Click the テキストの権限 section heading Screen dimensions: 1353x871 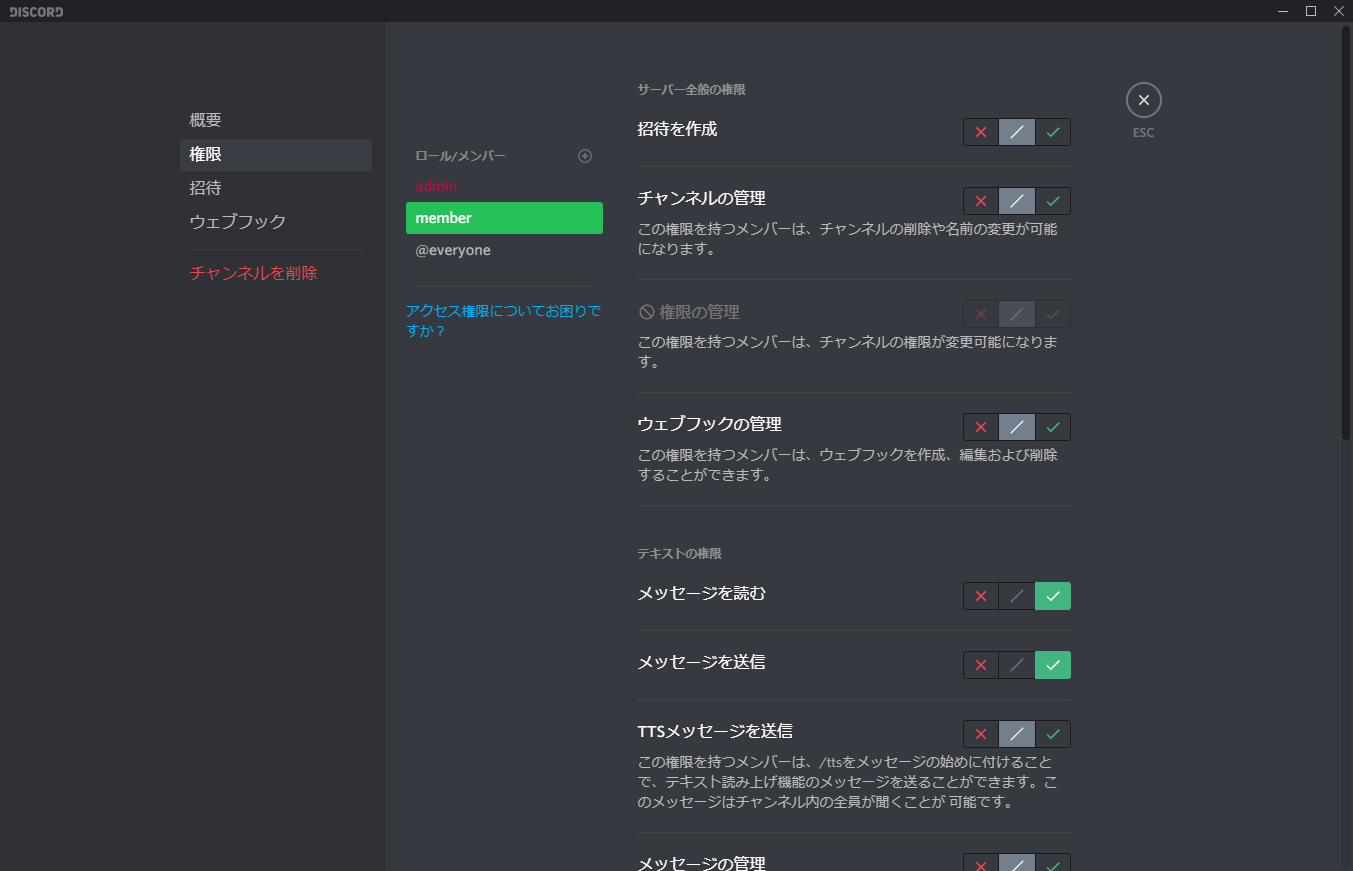click(x=680, y=553)
